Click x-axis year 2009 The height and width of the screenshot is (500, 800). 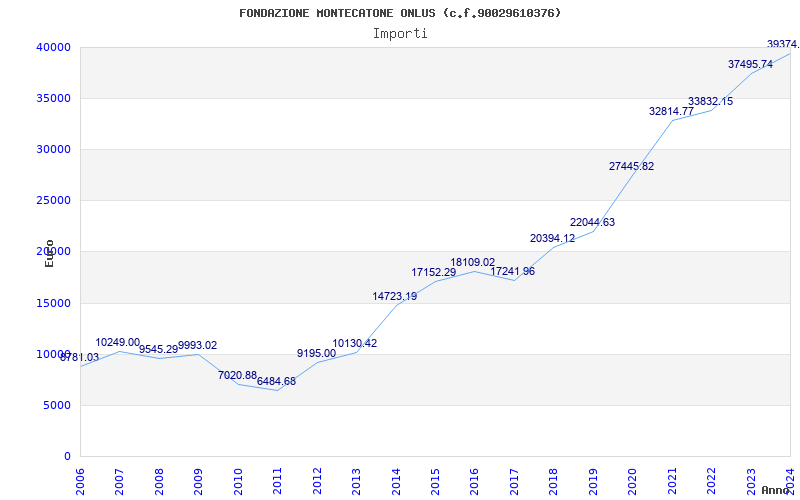coord(198,481)
